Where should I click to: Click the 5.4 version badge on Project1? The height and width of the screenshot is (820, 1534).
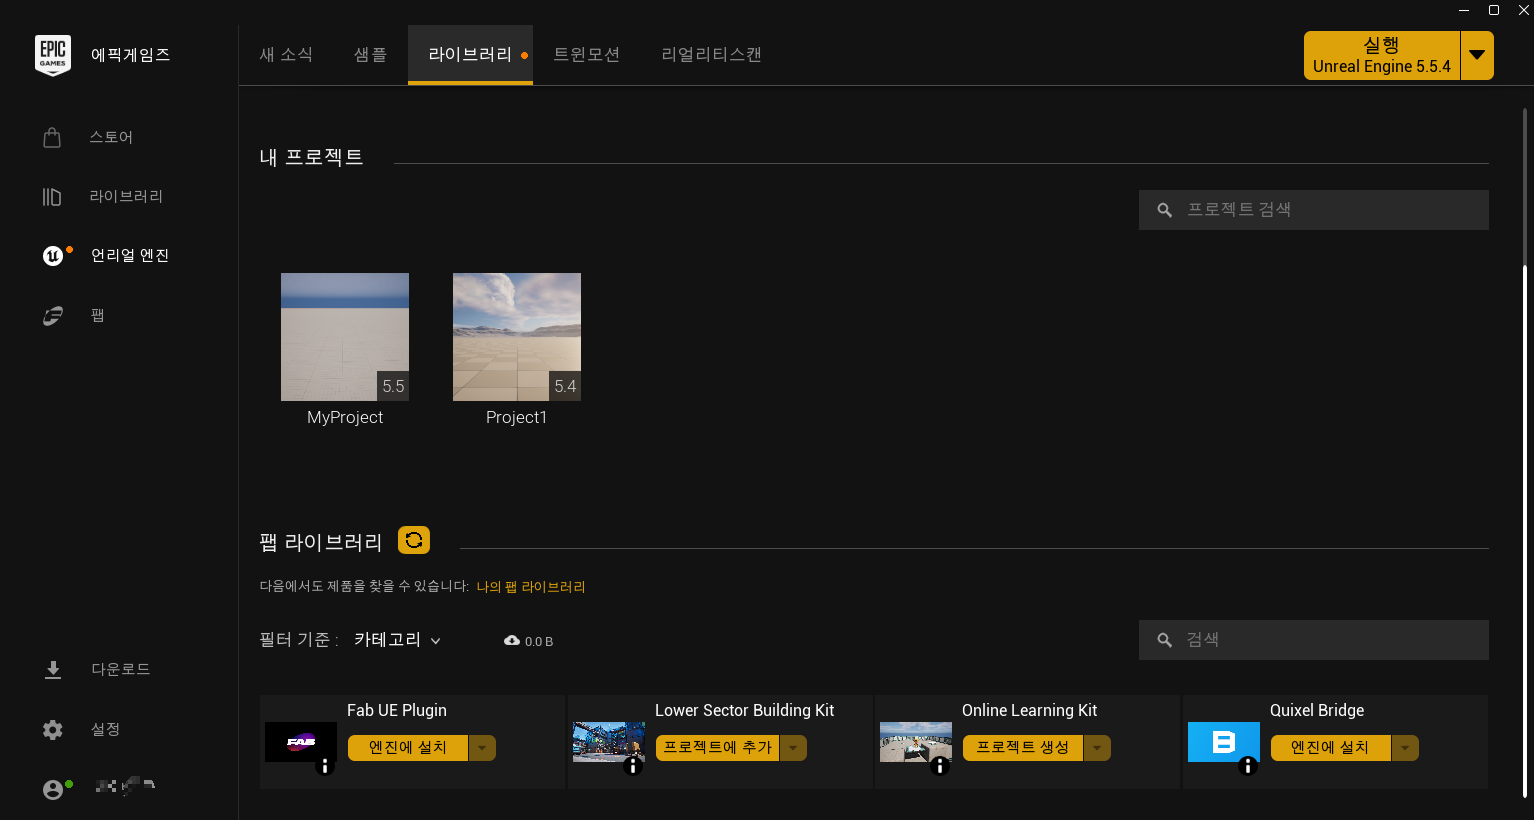(565, 386)
